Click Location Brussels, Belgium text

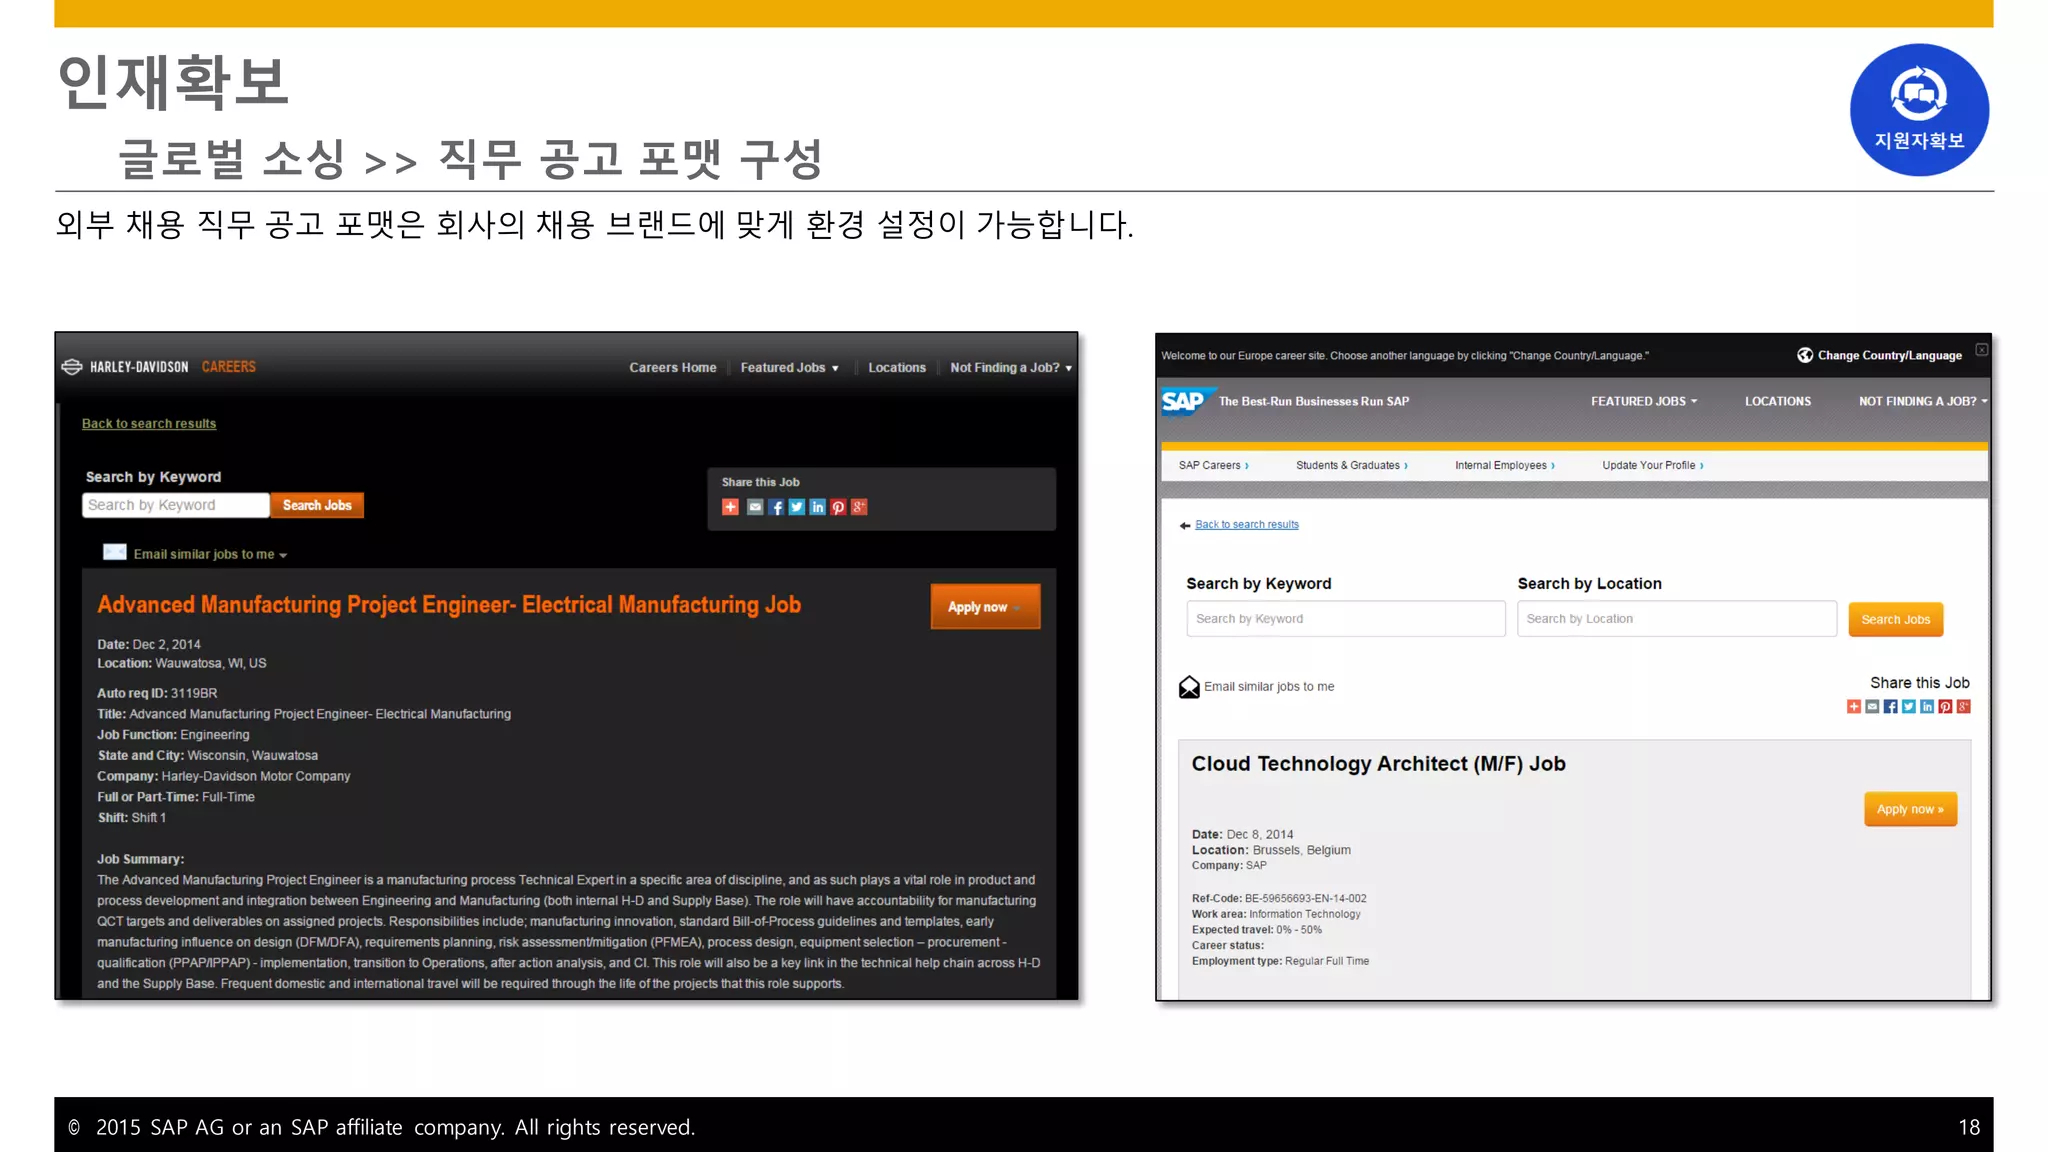[1271, 850]
